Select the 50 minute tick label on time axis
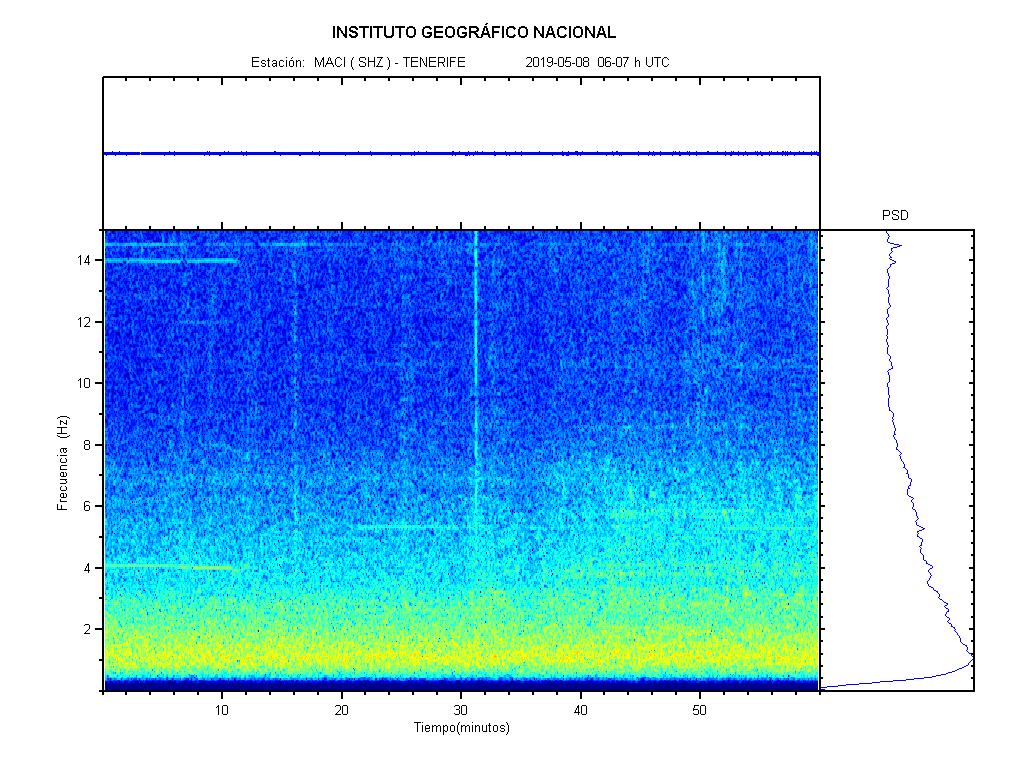Image resolution: width=1025 pixels, height=768 pixels. (700, 710)
